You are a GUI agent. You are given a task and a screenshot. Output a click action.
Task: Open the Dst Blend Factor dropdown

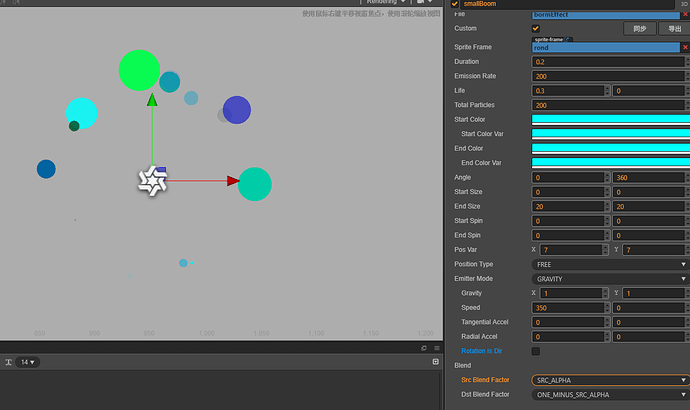click(610, 395)
